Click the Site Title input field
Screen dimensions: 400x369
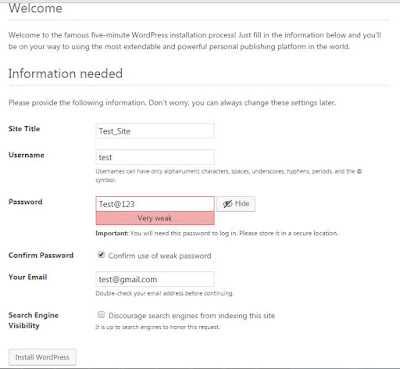155,131
